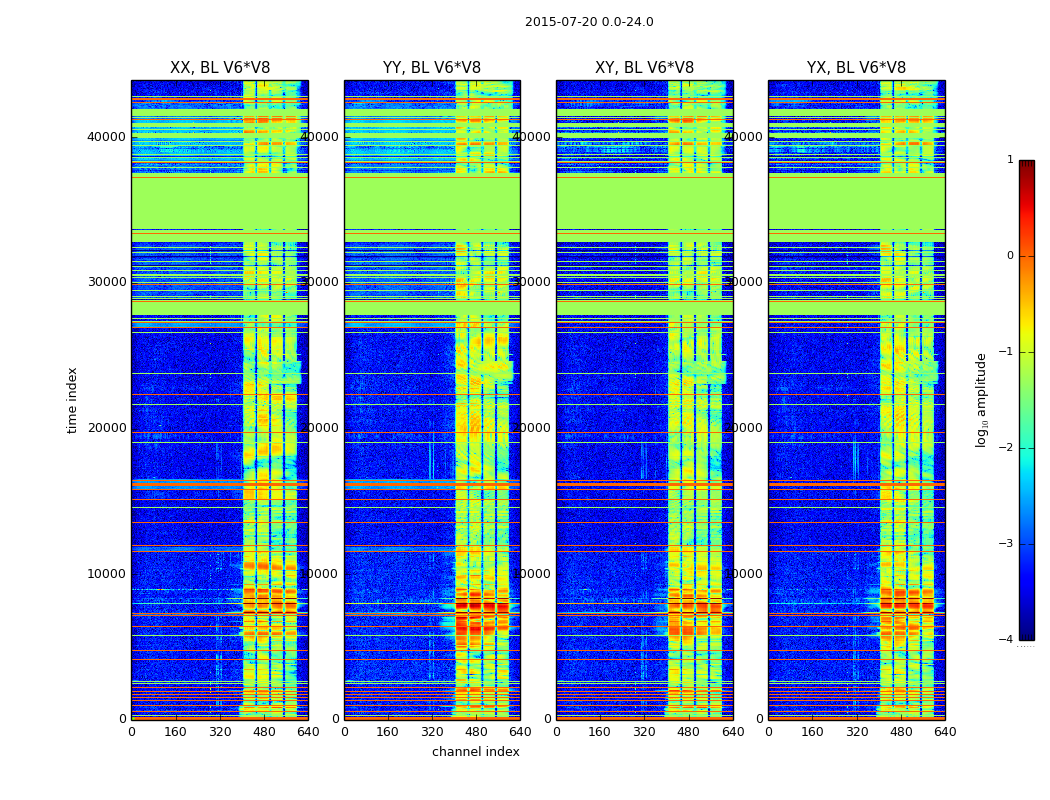This screenshot has height=800, width=1050.
Task: Click the large green flagged band in YX plot
Action: [x=856, y=204]
